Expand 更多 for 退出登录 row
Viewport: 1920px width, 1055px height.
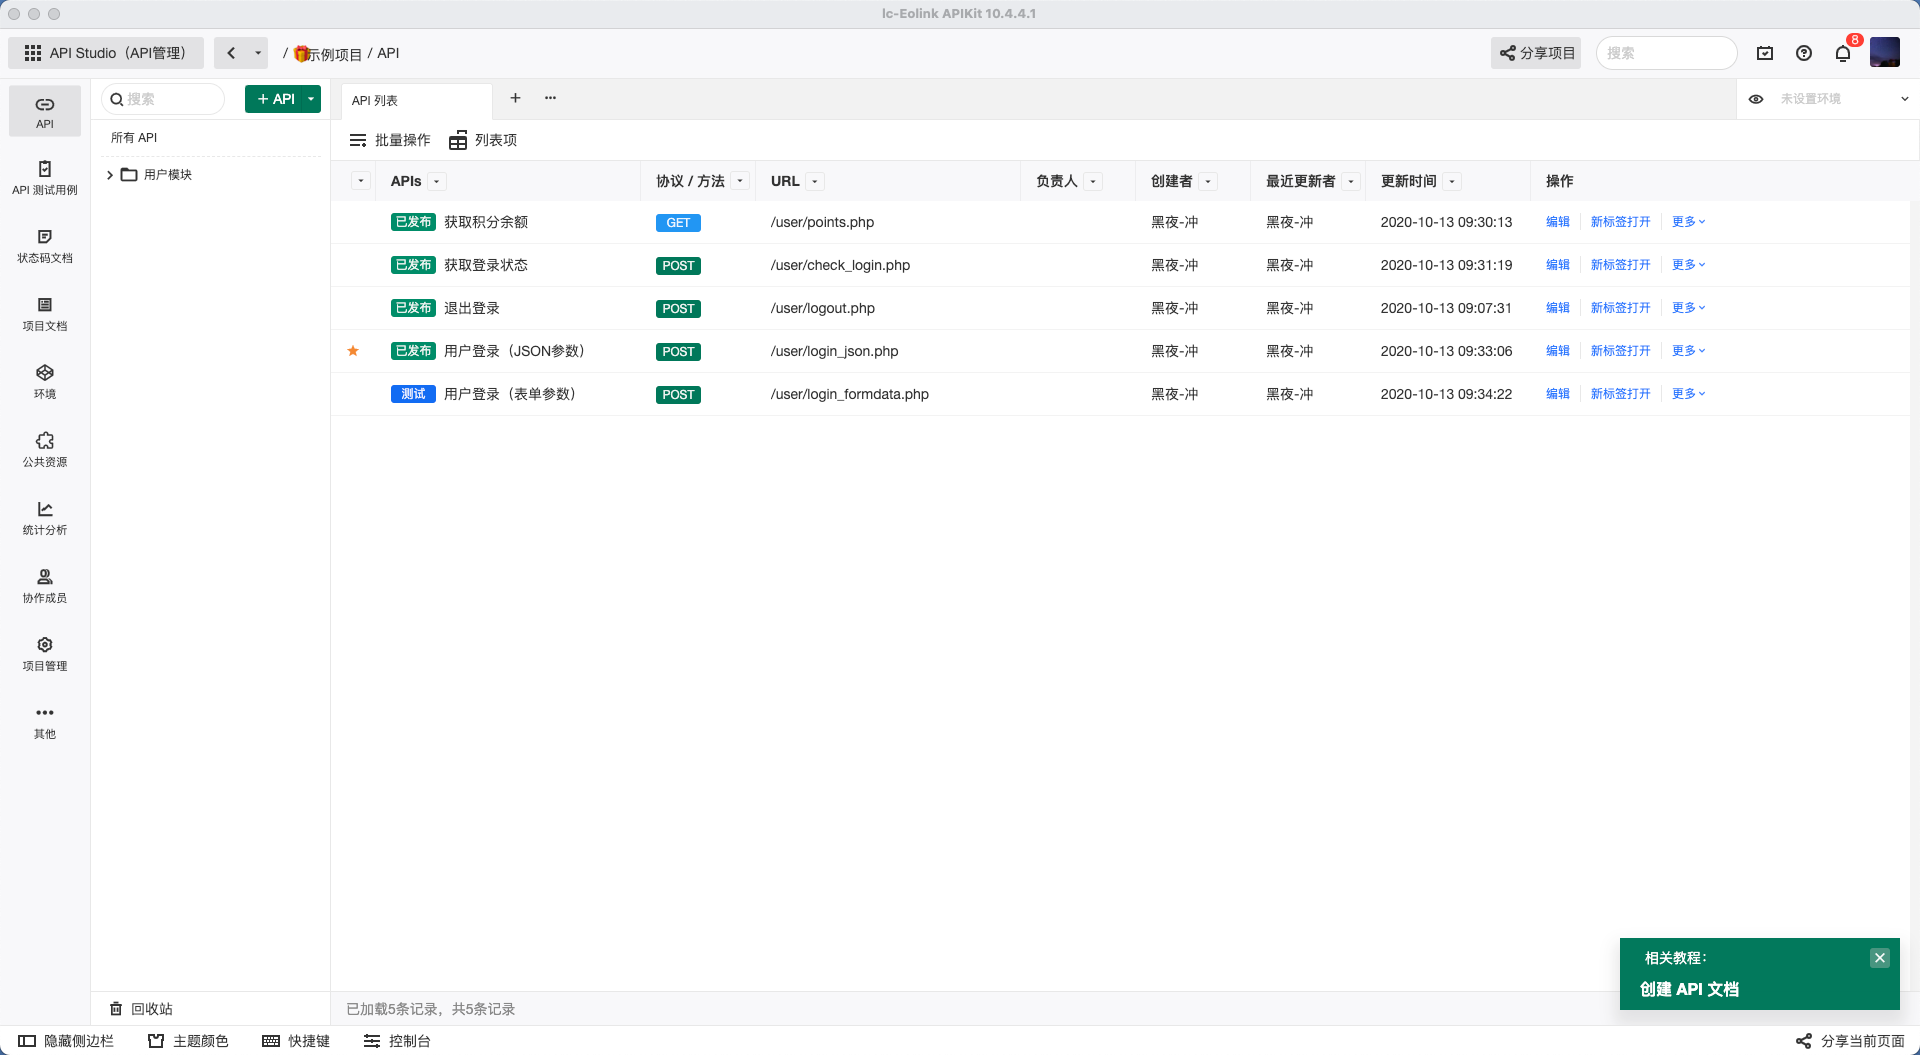(x=1688, y=308)
